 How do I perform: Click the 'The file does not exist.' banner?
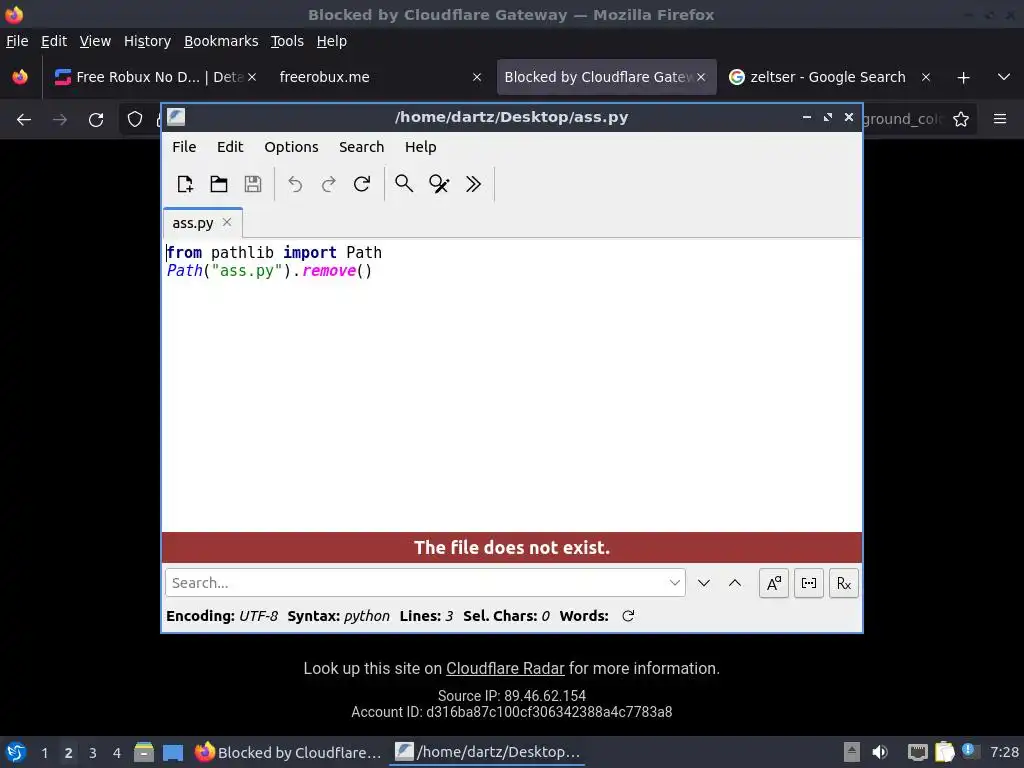point(512,547)
